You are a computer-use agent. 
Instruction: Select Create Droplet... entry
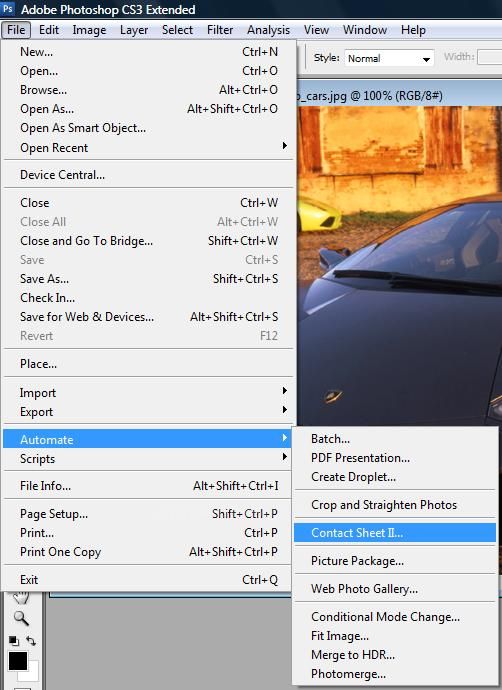click(395, 477)
